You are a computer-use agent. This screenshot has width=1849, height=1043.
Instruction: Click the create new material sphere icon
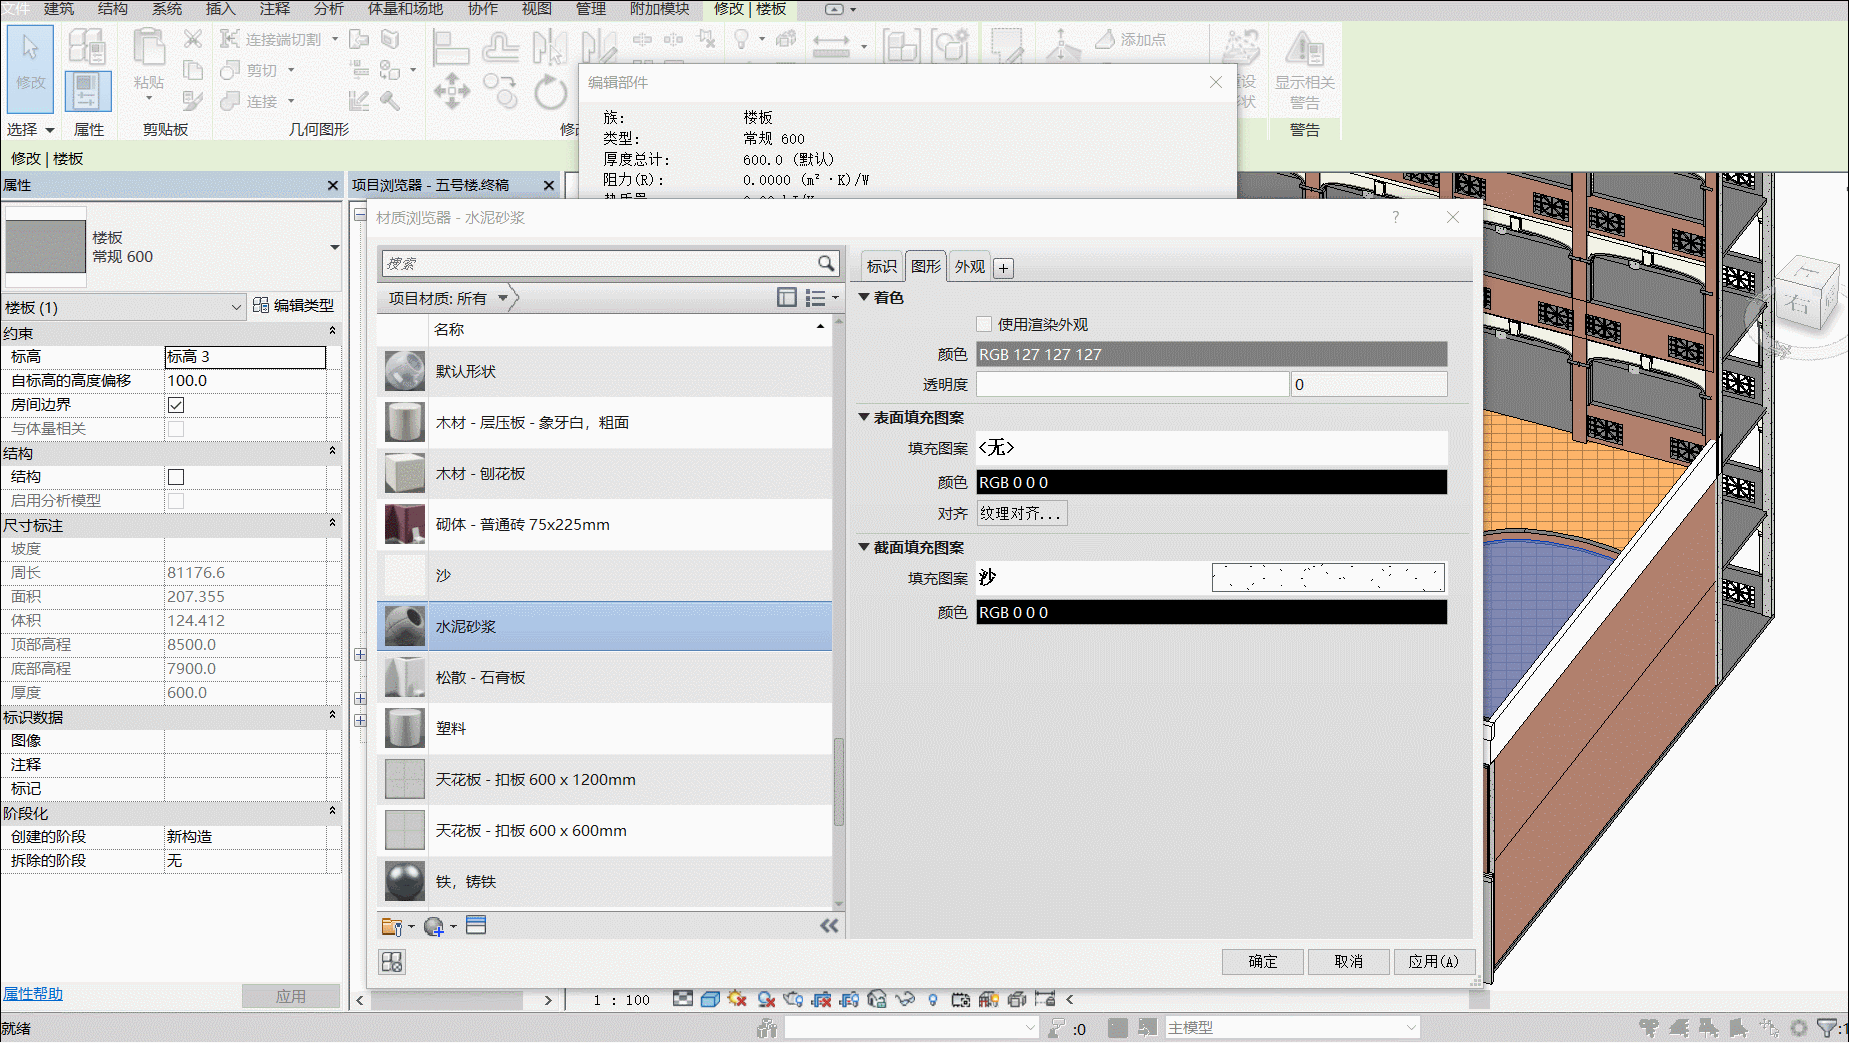pyautogui.click(x=434, y=927)
